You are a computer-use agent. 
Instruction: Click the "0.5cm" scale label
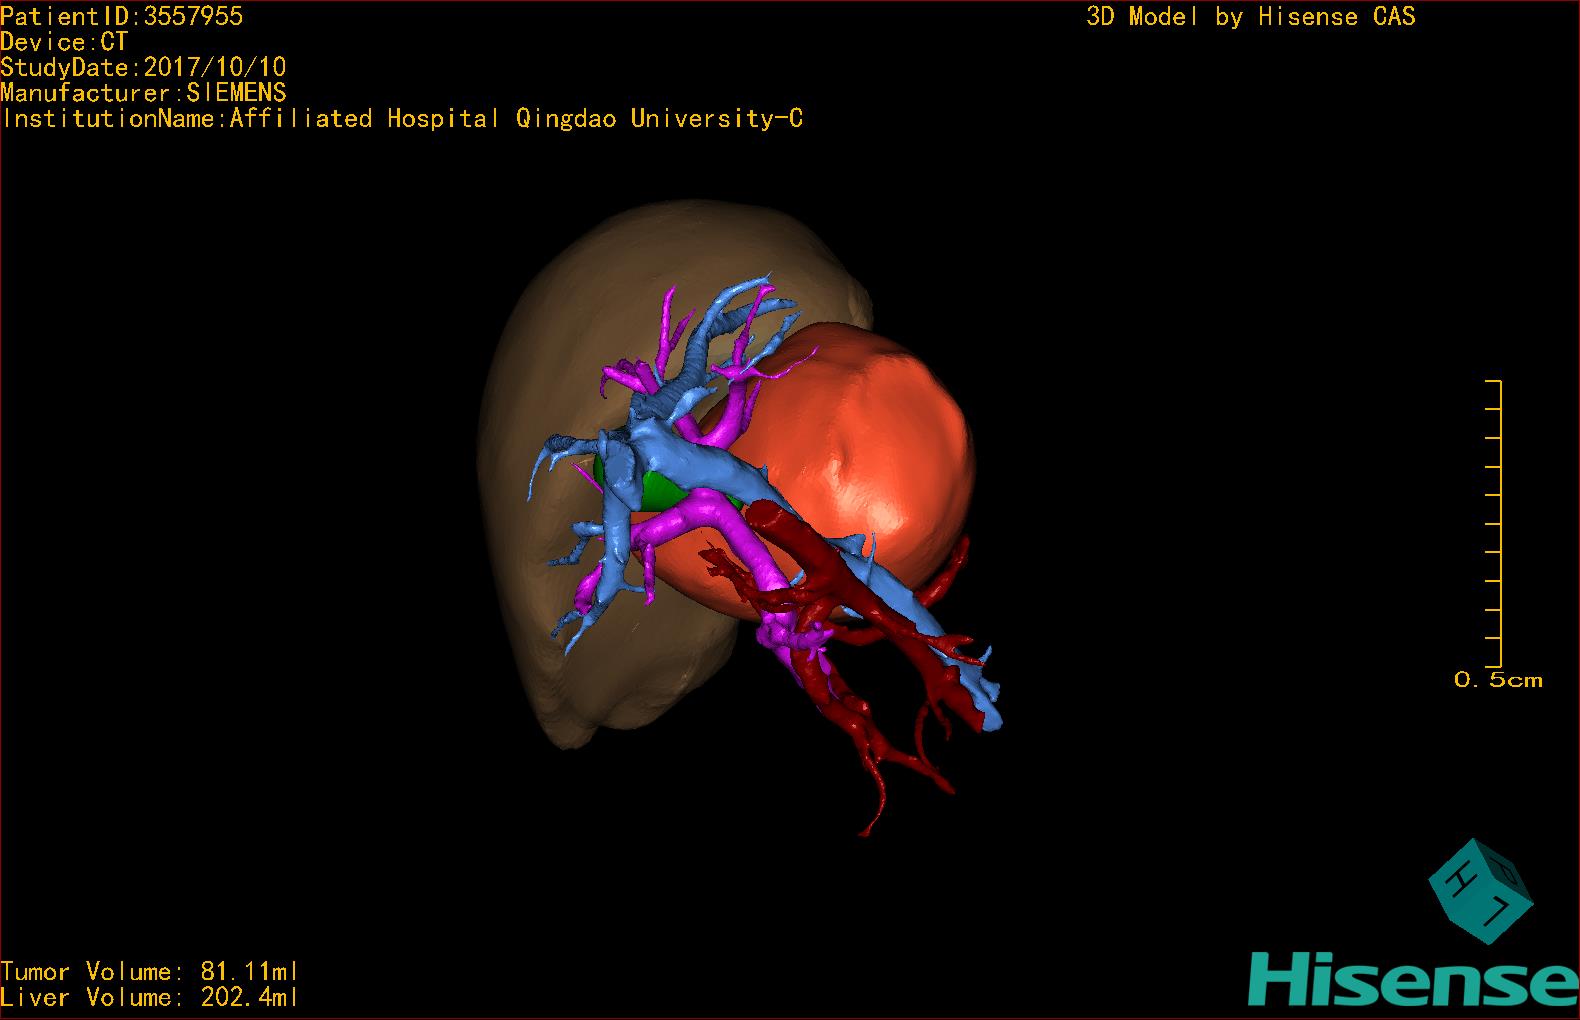(1498, 680)
